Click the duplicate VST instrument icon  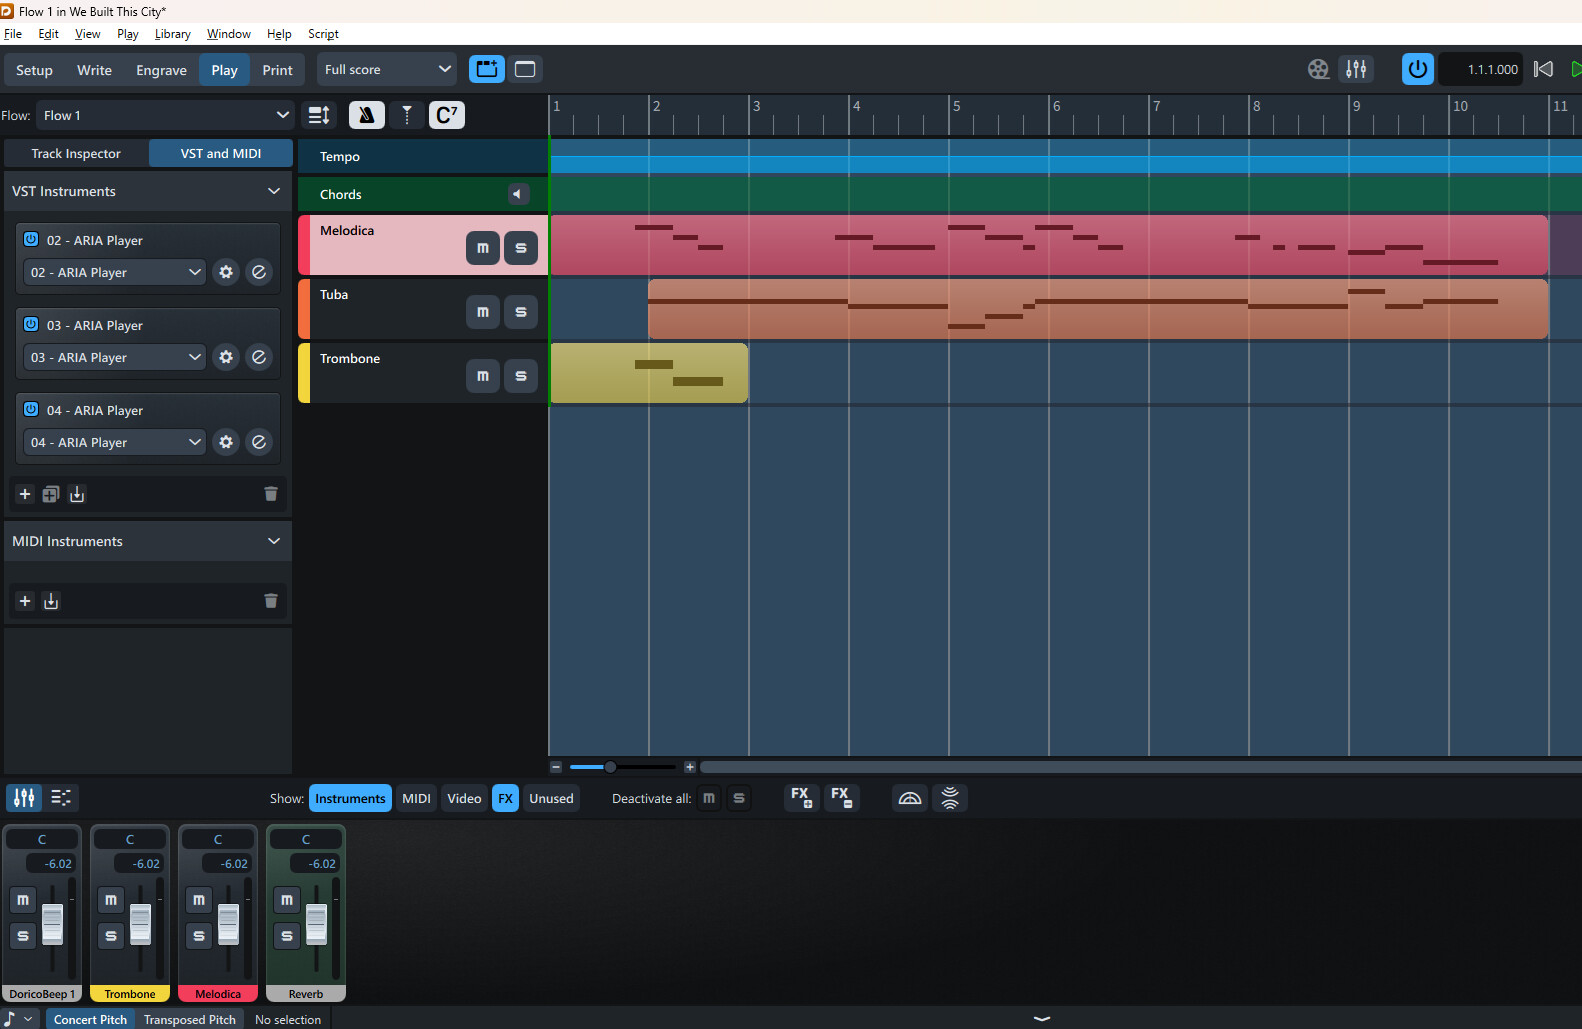[x=51, y=494]
